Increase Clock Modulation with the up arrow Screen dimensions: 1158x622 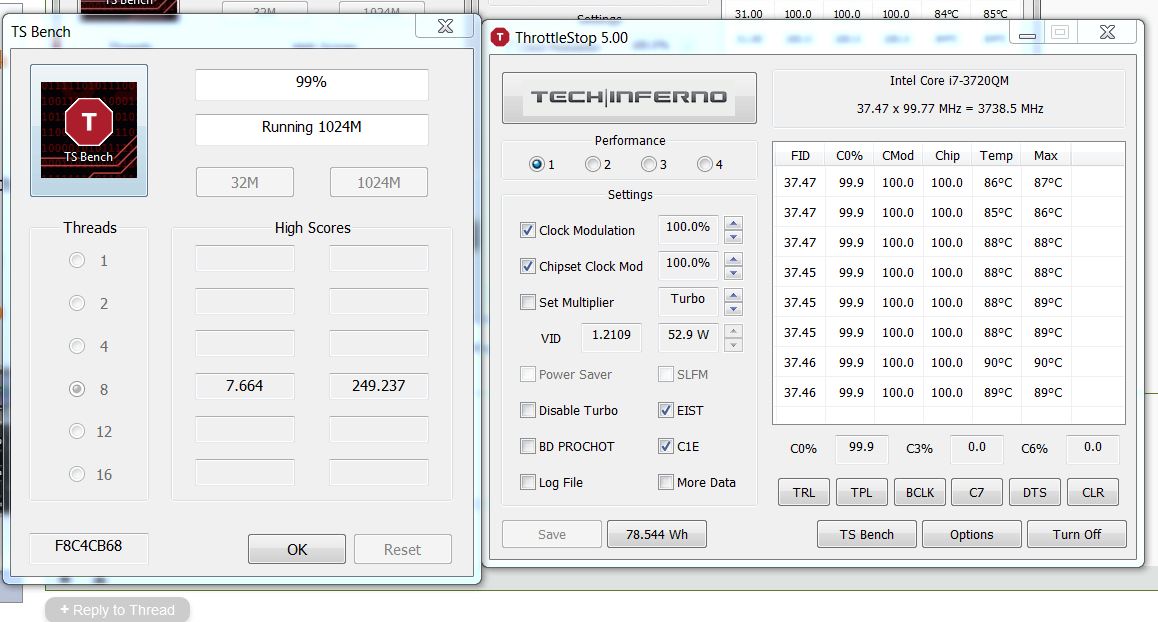(733, 223)
